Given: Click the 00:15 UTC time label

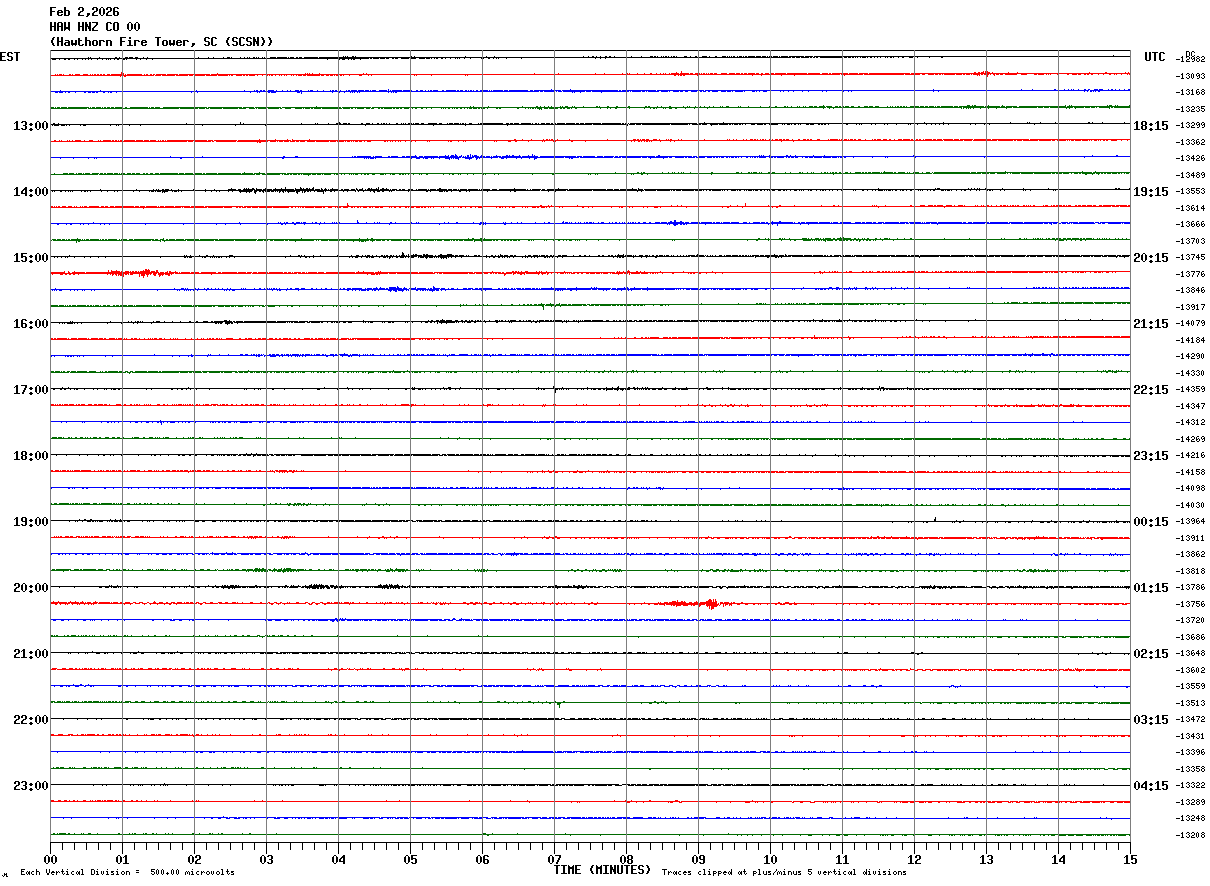Looking at the screenshot, I should (x=1150, y=521).
